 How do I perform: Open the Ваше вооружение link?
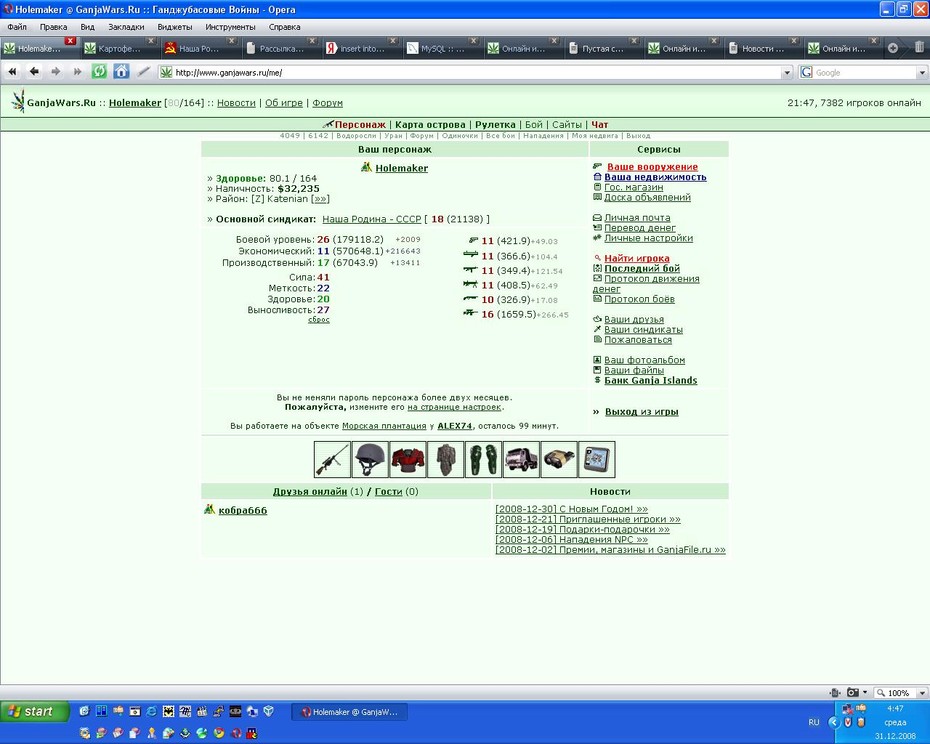[652, 167]
